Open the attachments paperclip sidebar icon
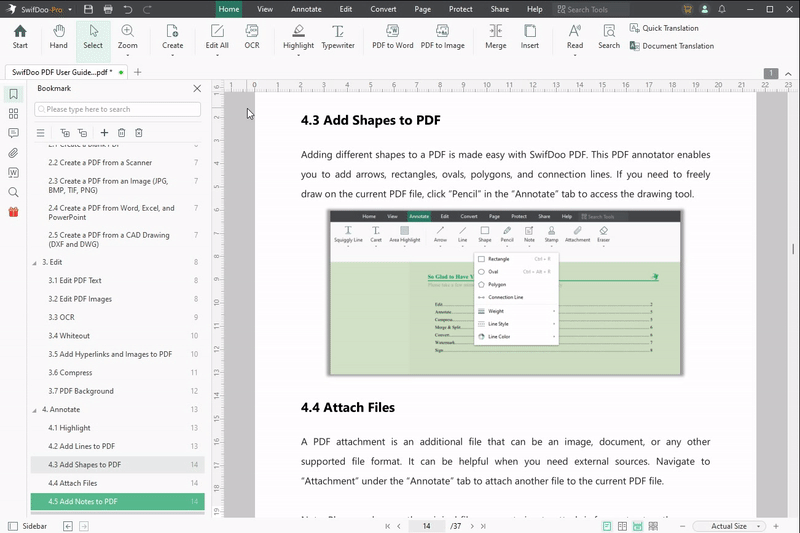 pos(14,153)
